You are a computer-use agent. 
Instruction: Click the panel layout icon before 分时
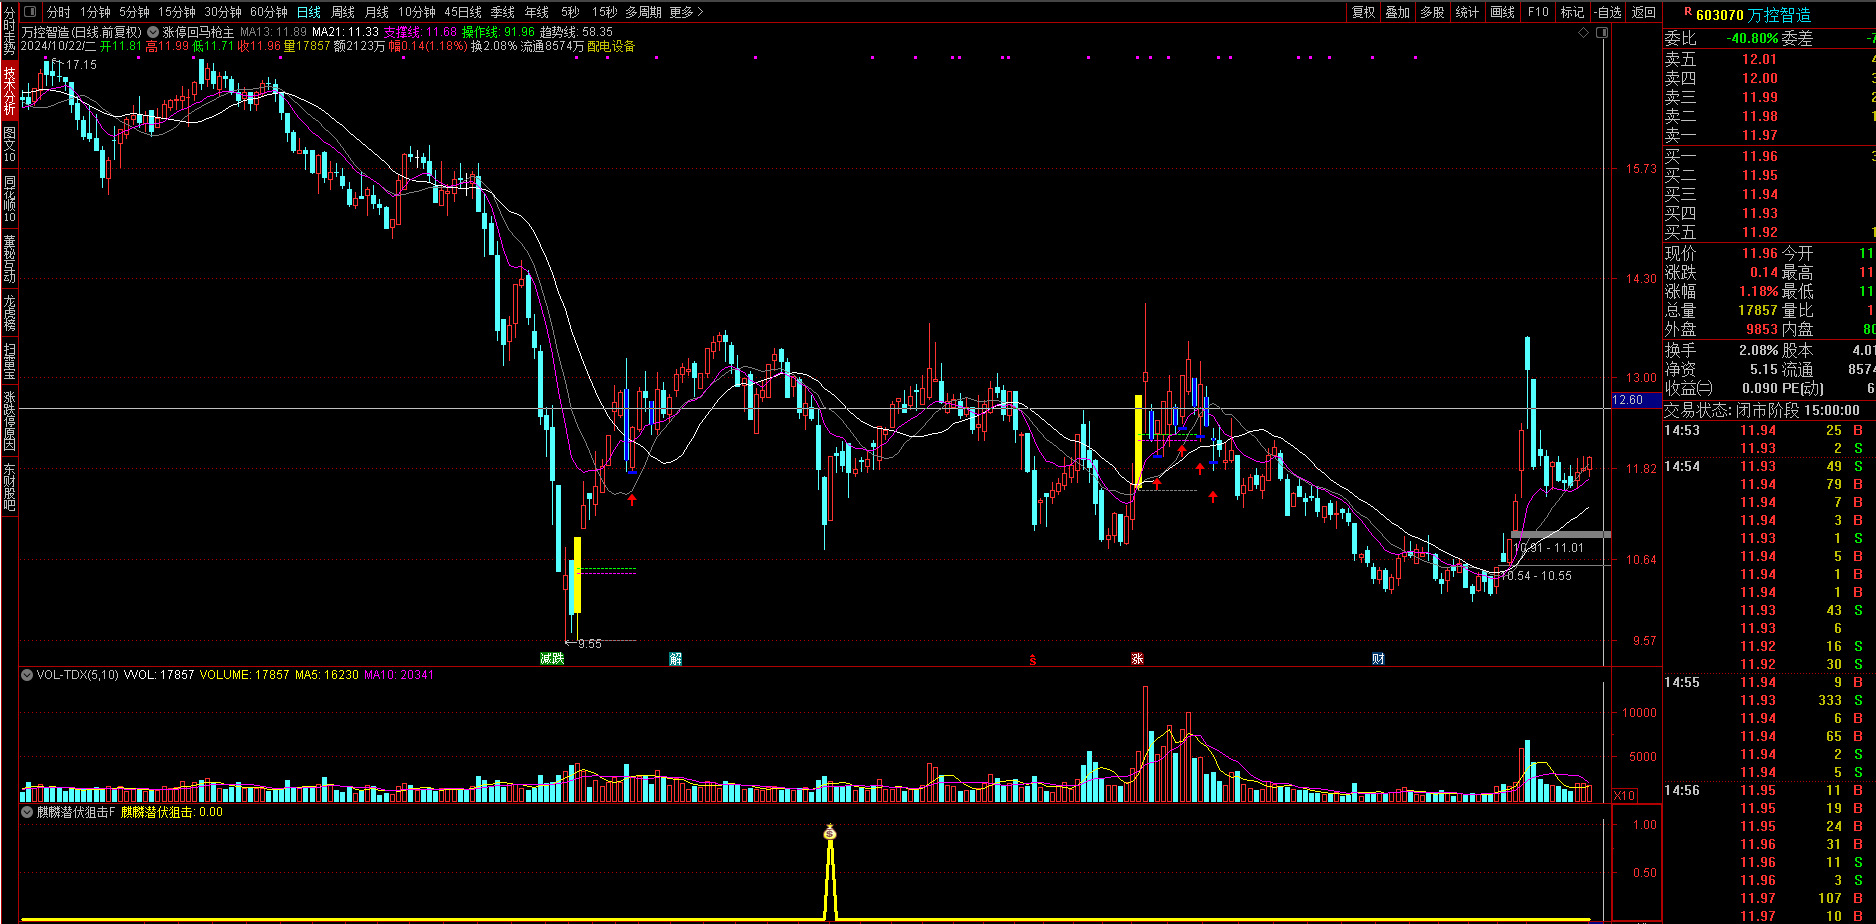point(30,12)
